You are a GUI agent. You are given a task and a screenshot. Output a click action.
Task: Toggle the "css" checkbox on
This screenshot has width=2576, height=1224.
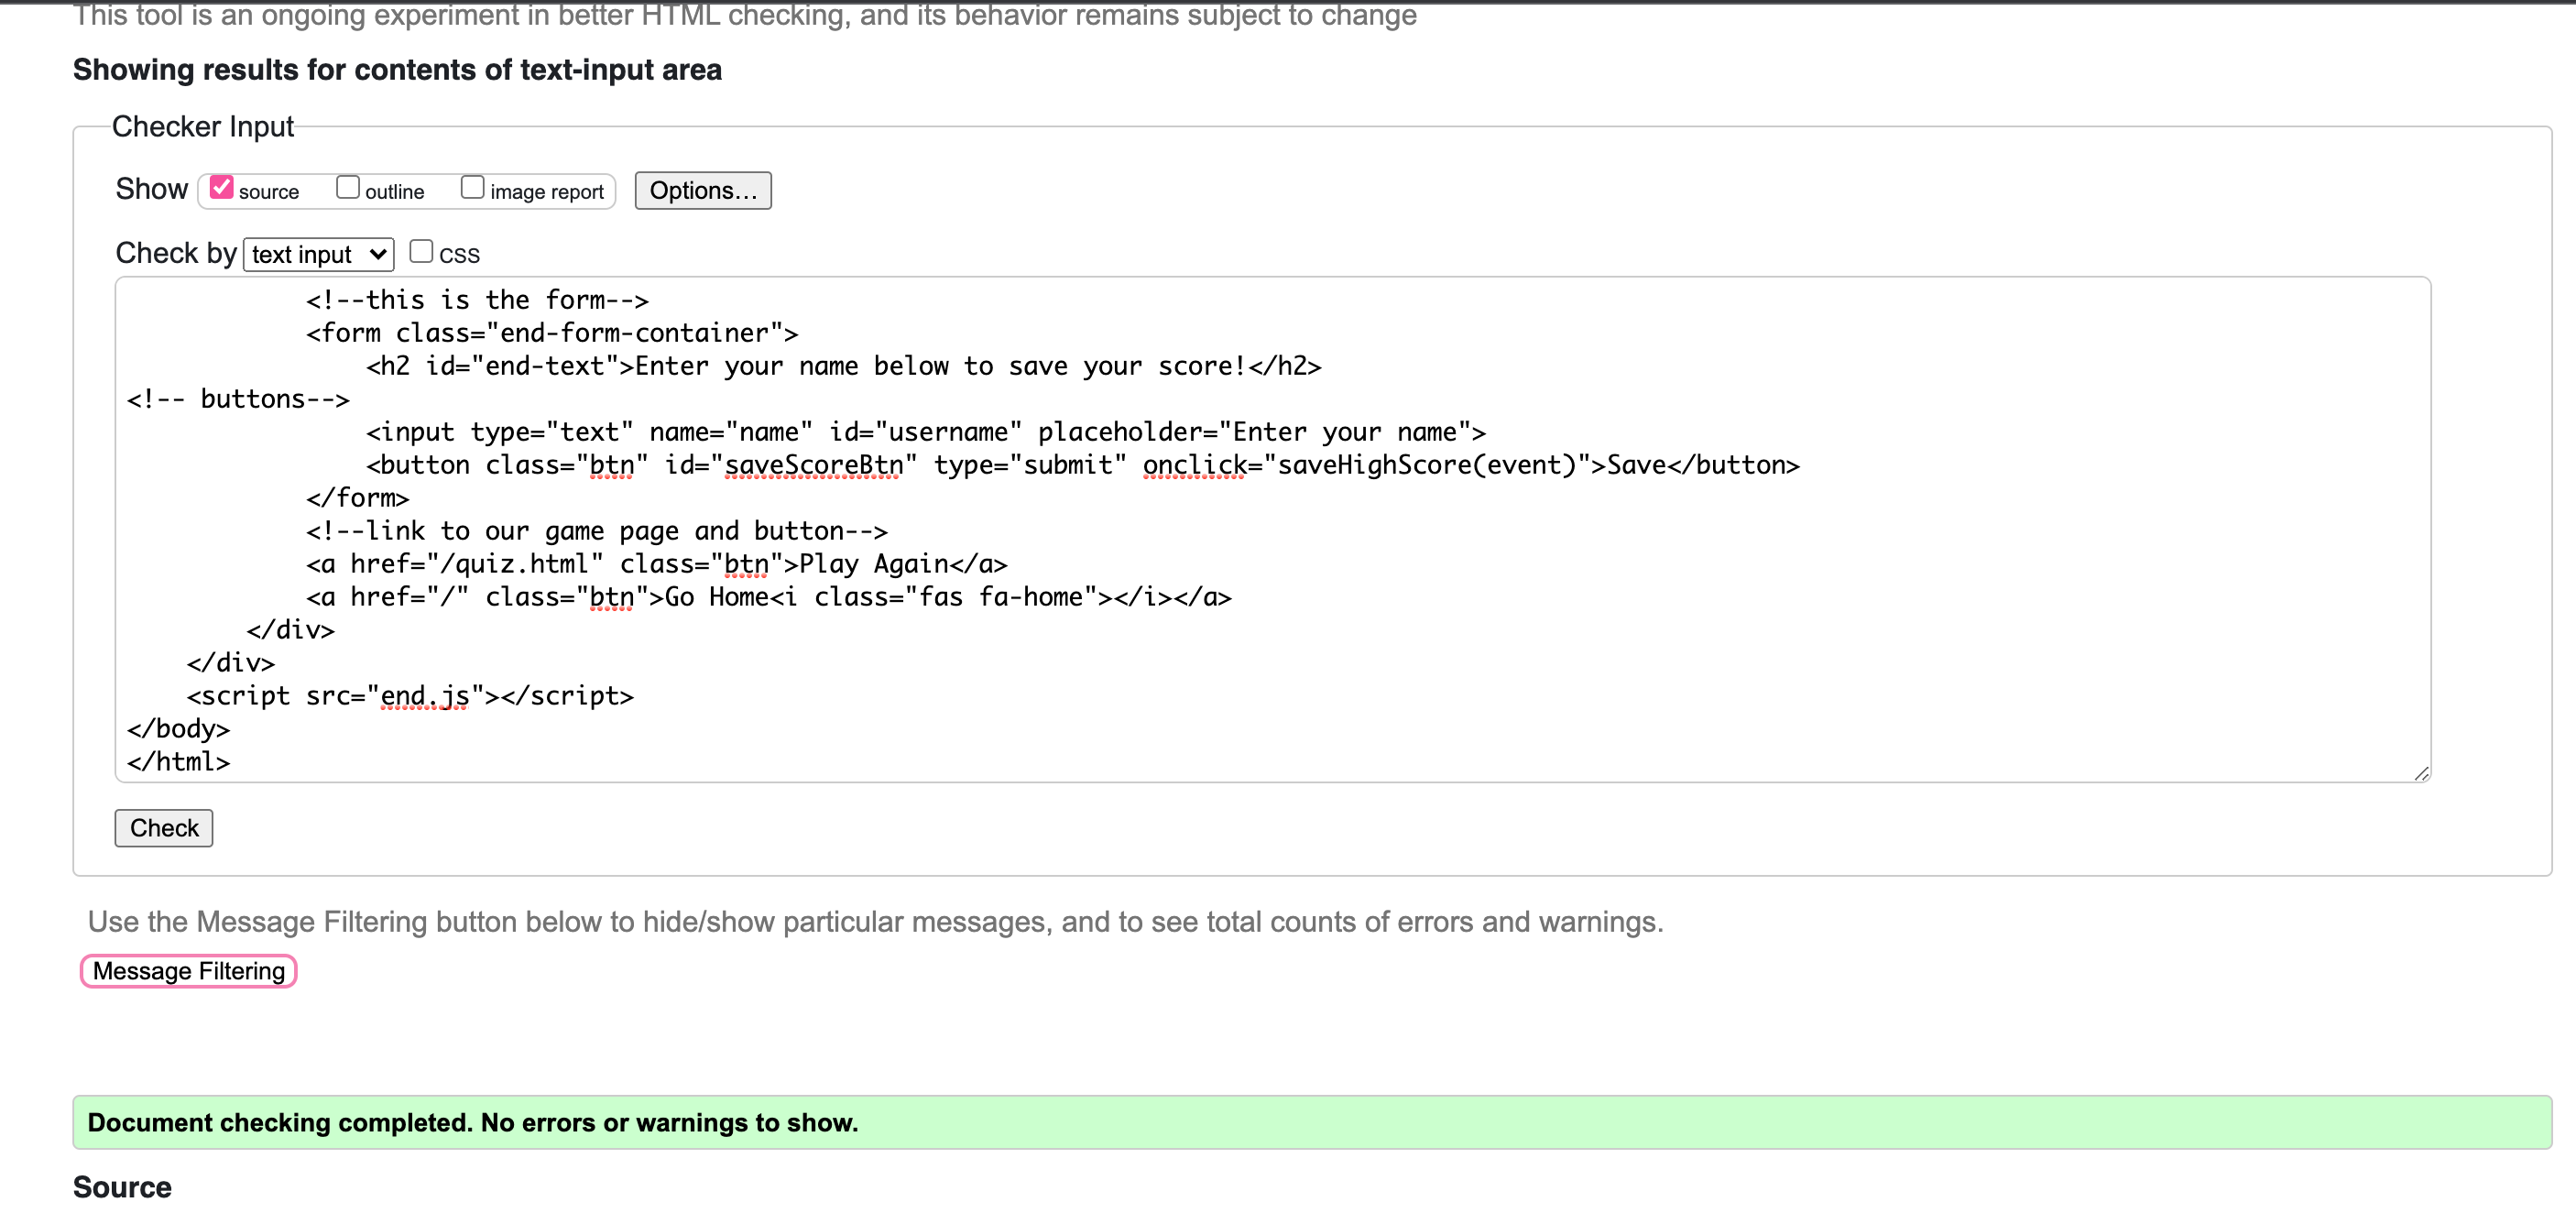click(x=421, y=250)
